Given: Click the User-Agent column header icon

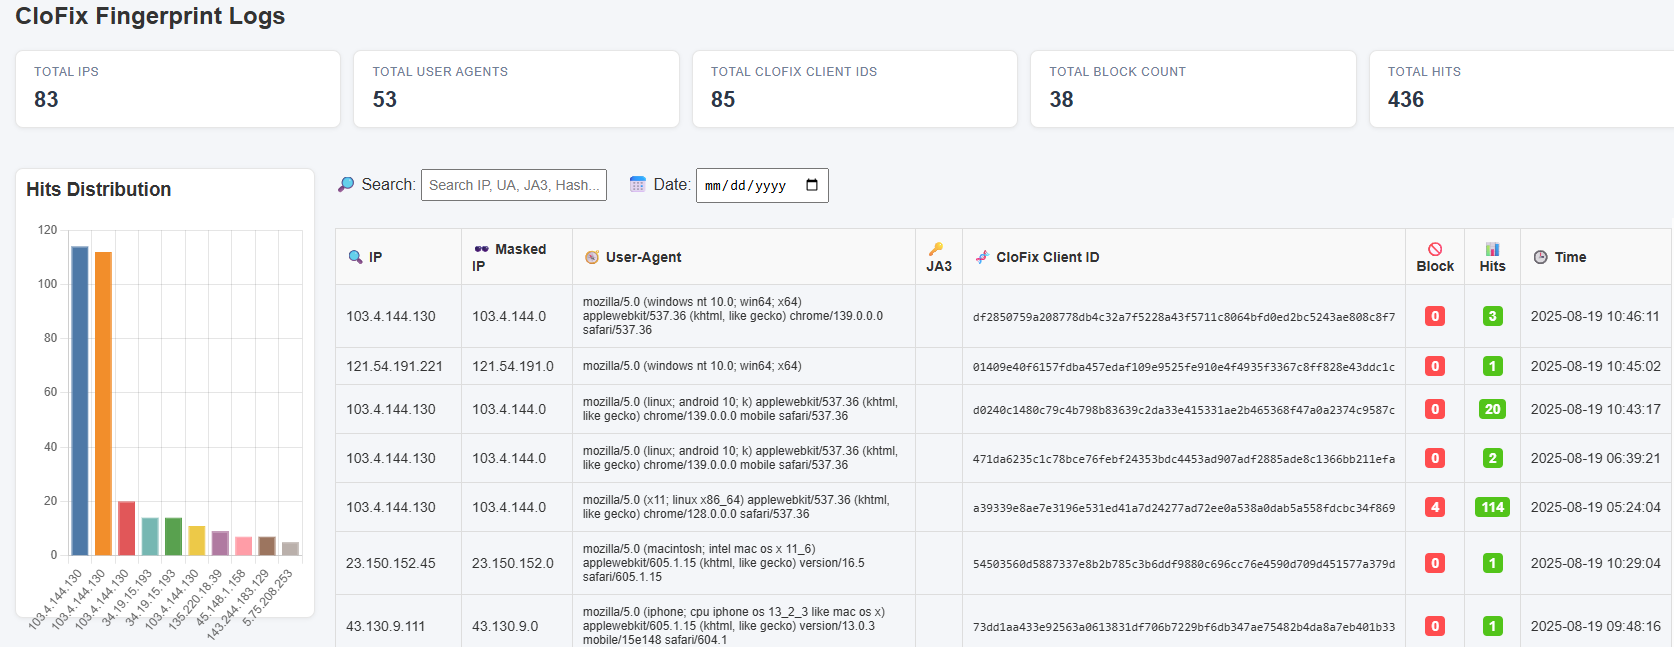Looking at the screenshot, I should tap(592, 257).
